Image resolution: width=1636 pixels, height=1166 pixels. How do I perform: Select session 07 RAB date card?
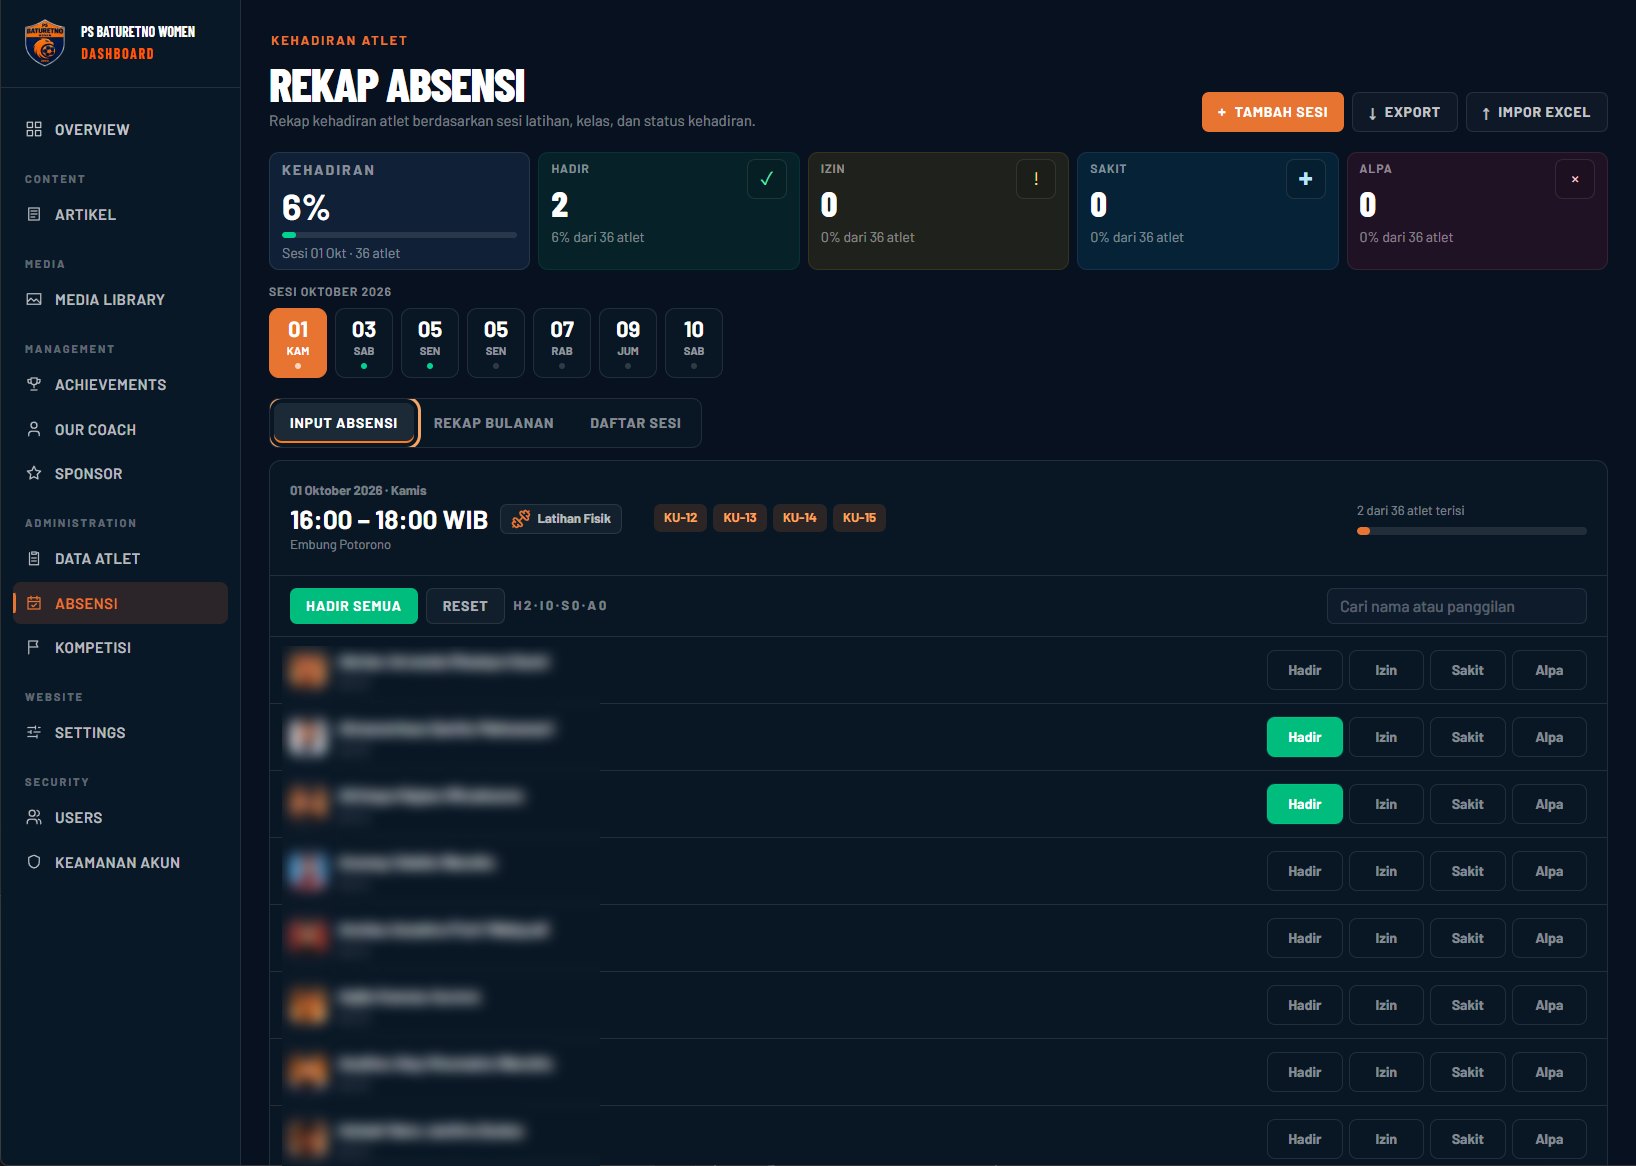point(562,343)
